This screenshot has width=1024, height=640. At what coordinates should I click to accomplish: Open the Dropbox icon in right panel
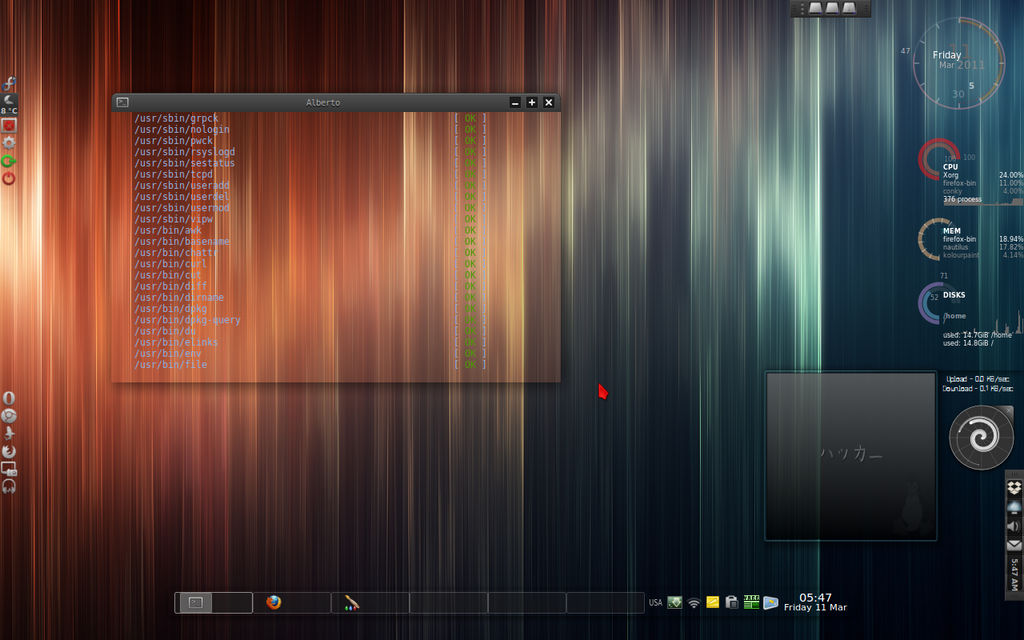point(1014,488)
